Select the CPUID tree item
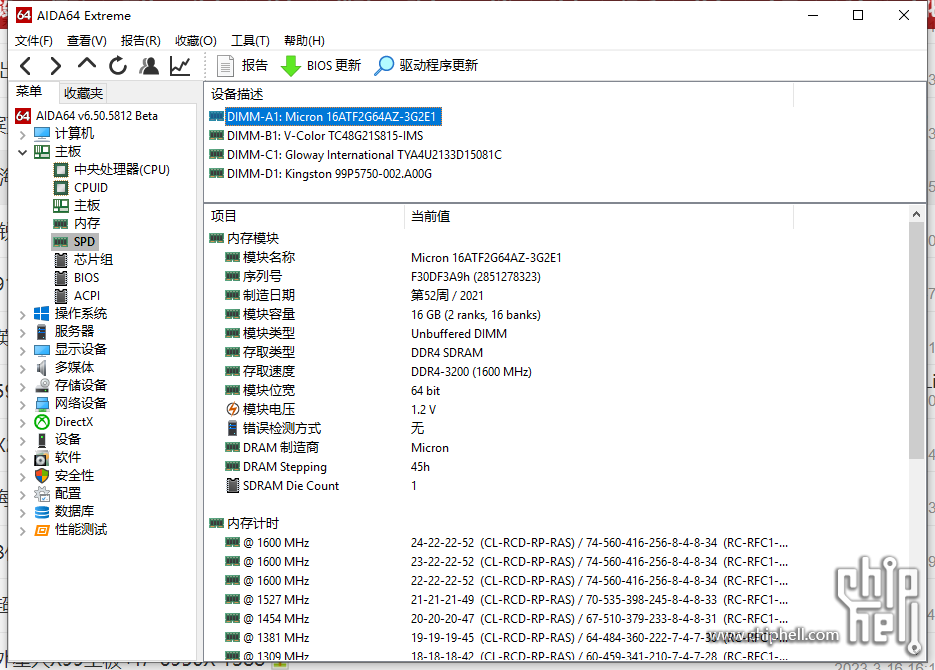The image size is (935, 670). 91,188
